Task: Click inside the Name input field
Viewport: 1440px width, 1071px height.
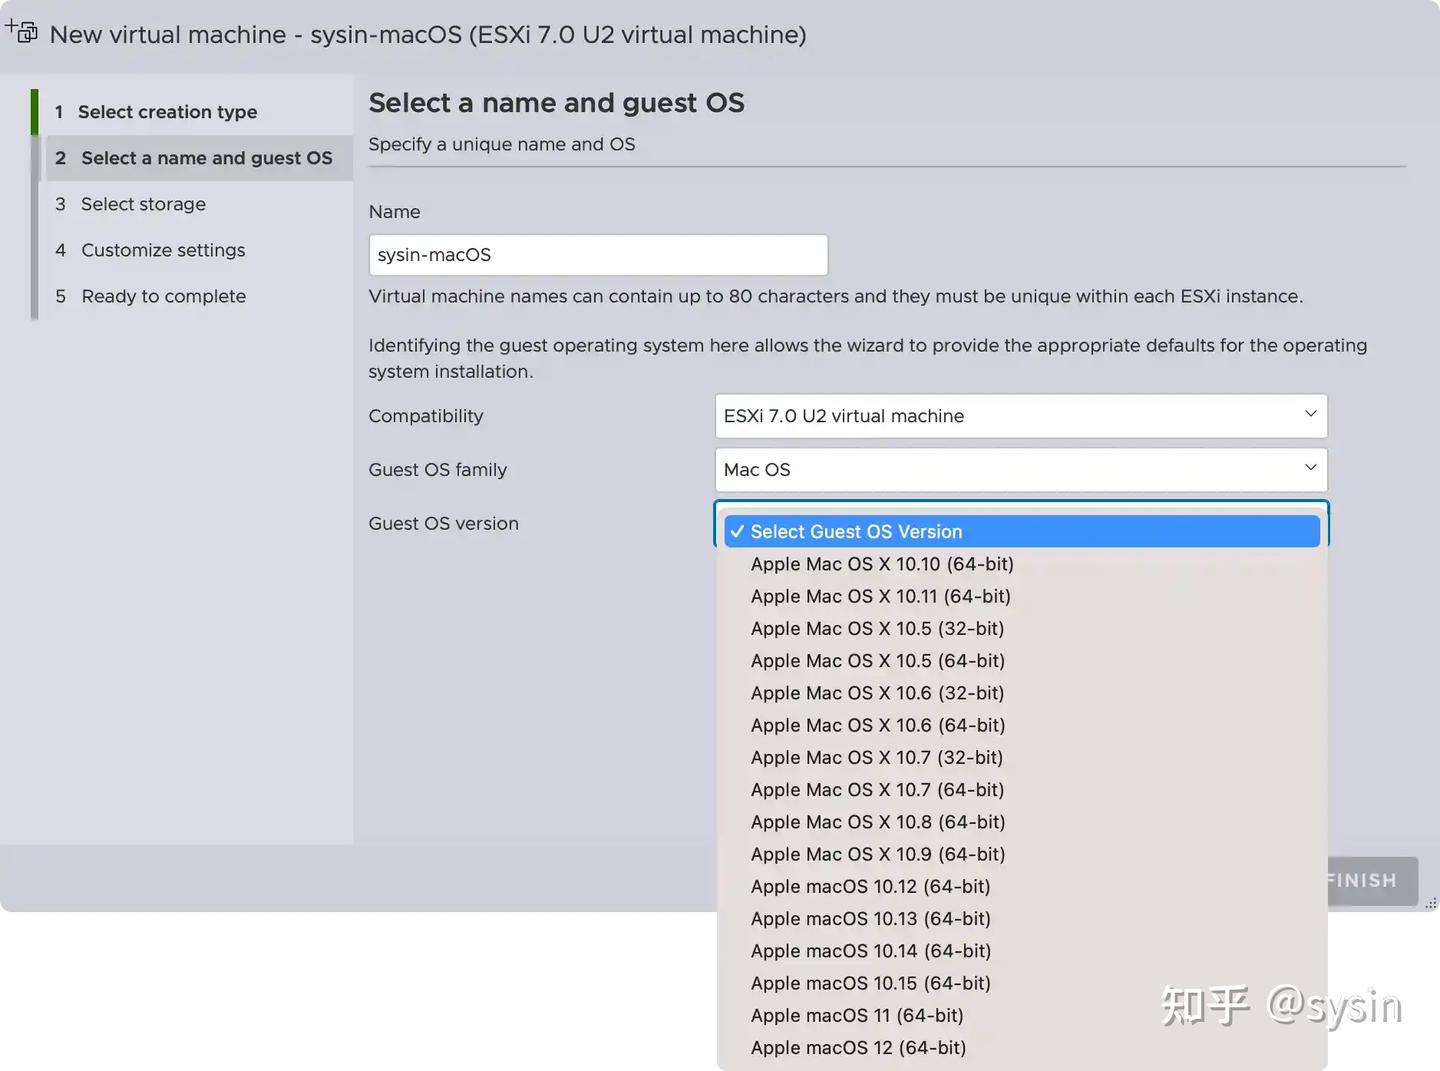Action: pos(597,255)
